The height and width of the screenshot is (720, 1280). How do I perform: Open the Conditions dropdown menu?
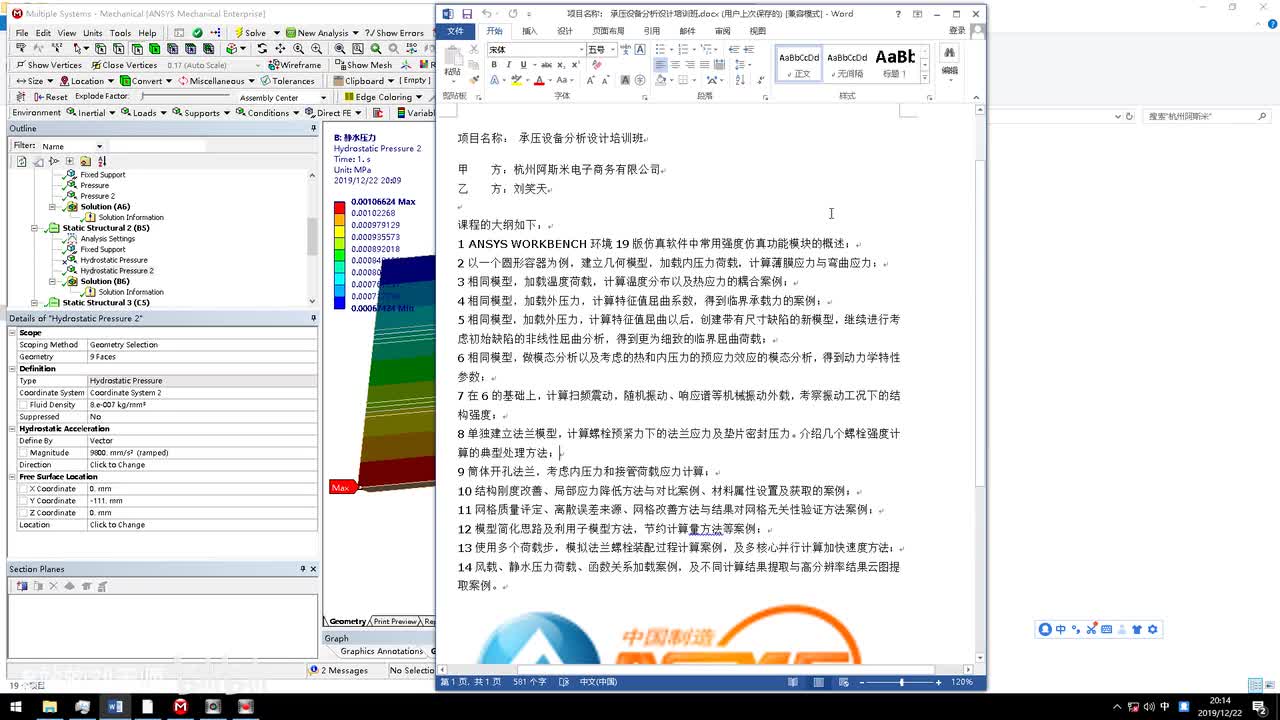pos(268,113)
